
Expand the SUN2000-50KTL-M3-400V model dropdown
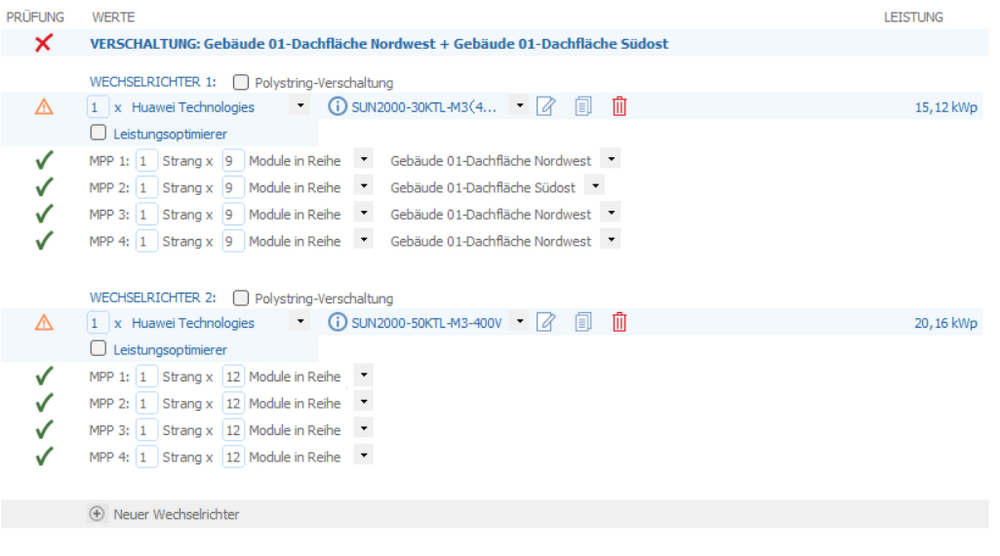[520, 322]
